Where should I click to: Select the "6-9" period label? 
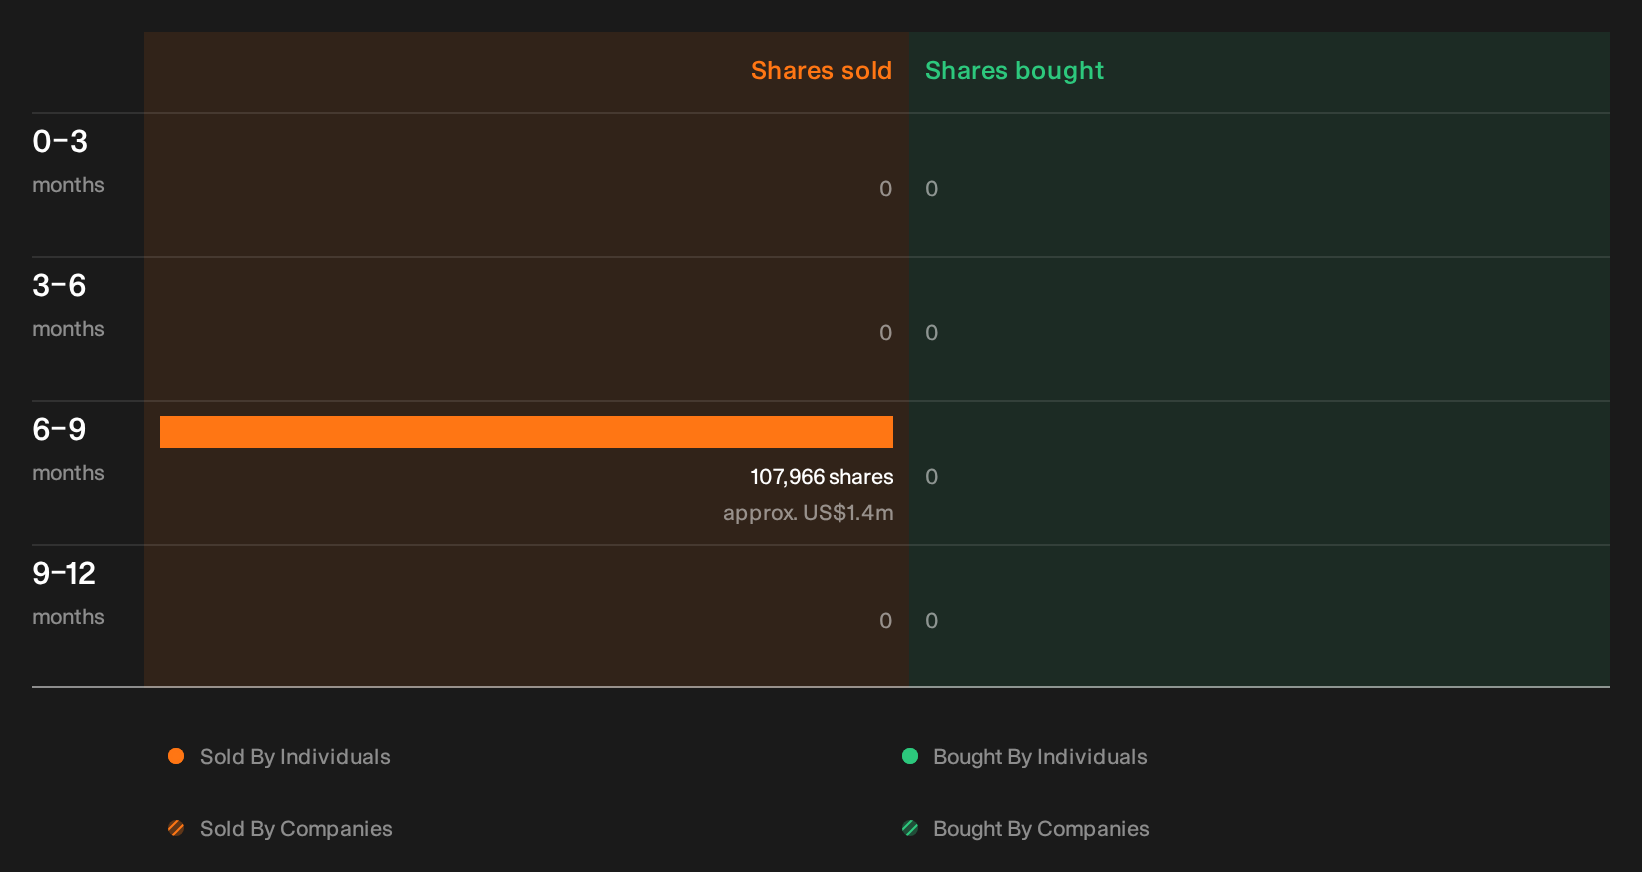coord(59,430)
